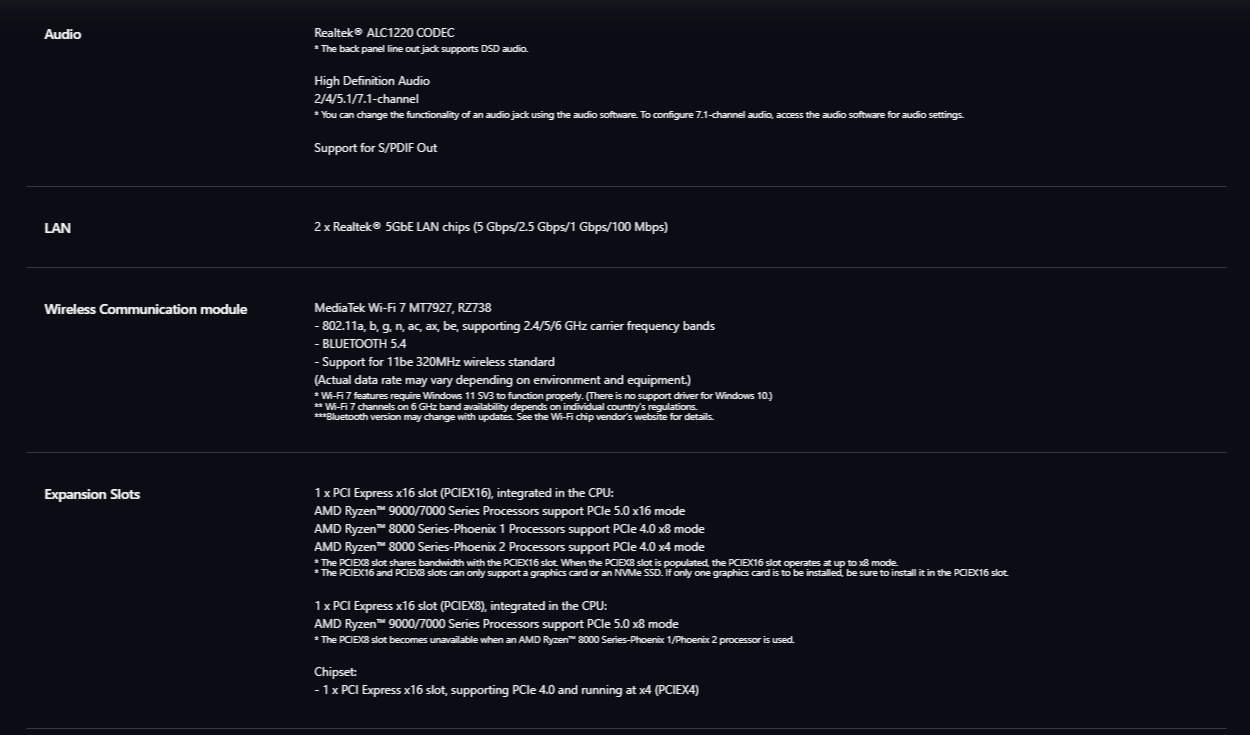The image size is (1250, 735).
Task: Click the Audio section heading
Action: coord(62,34)
